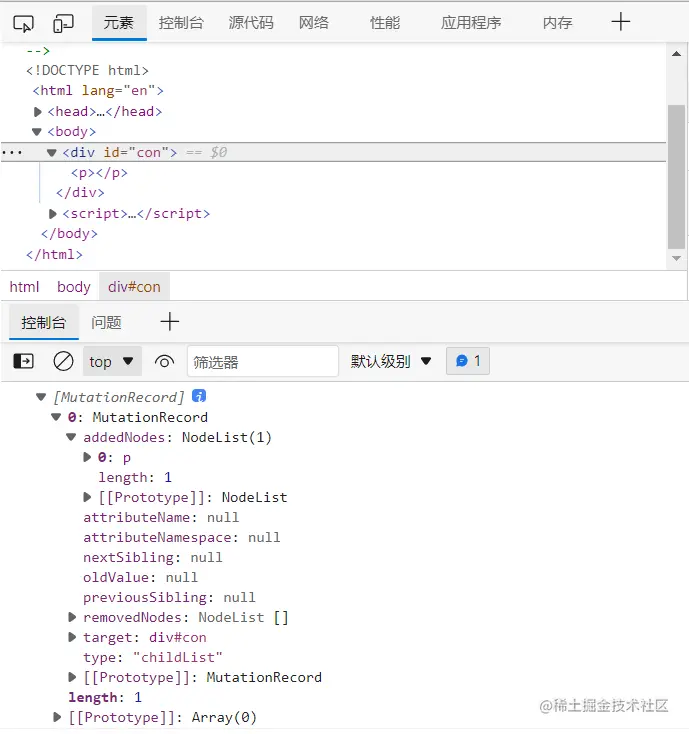Click the live expression eye icon
689x734 pixels.
click(x=164, y=361)
